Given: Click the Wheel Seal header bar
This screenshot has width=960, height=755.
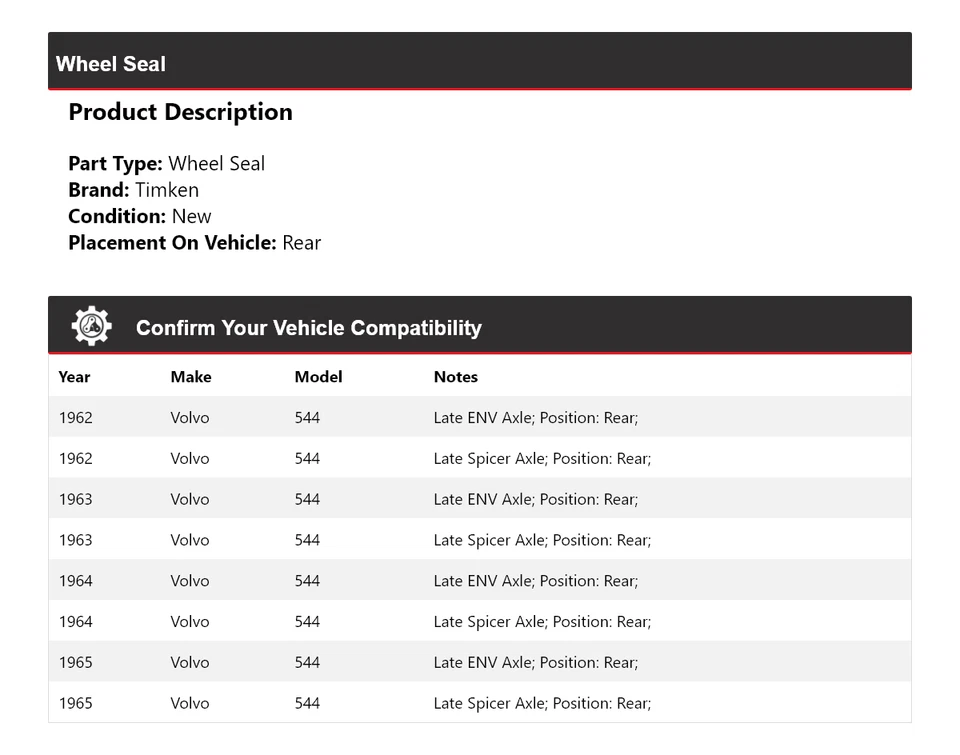Looking at the screenshot, I should [x=479, y=62].
